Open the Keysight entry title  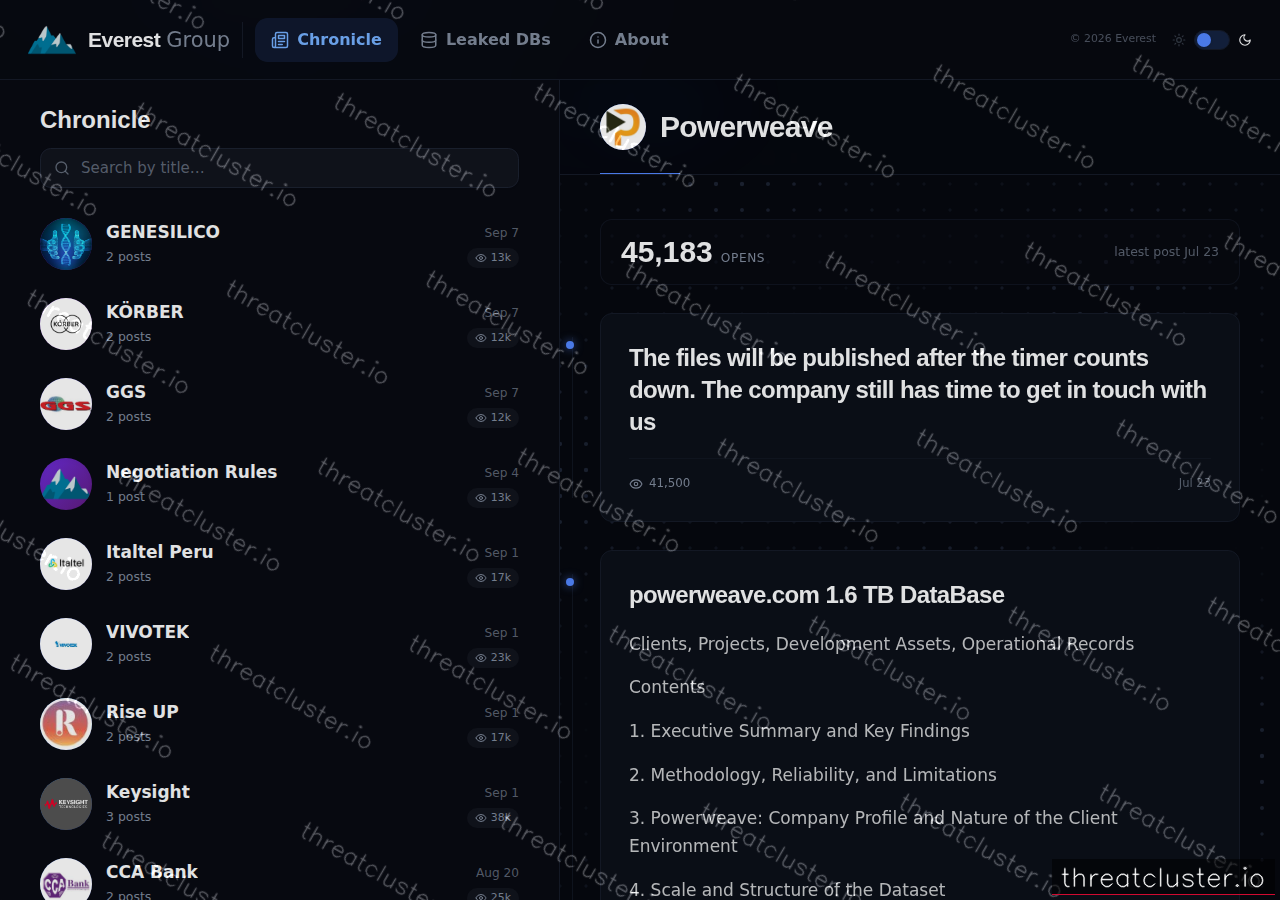click(148, 792)
